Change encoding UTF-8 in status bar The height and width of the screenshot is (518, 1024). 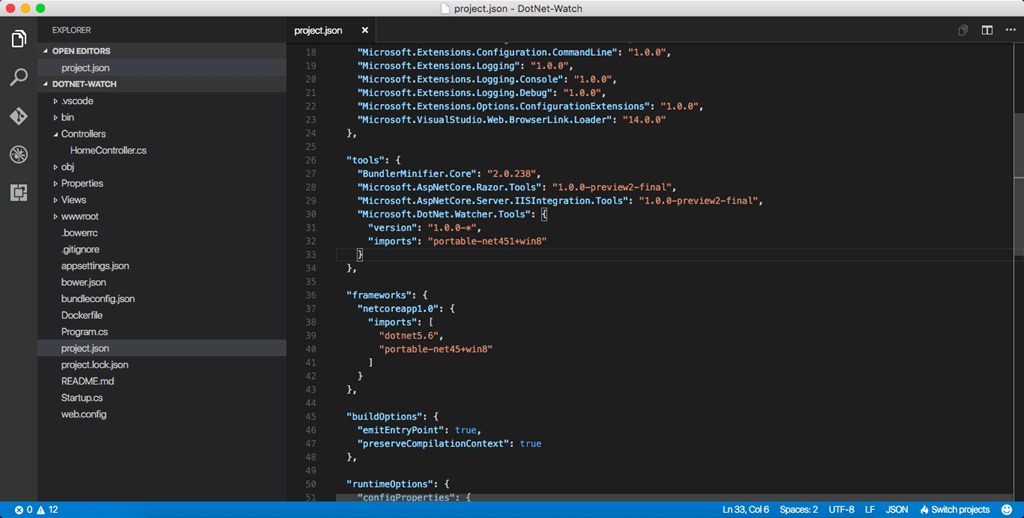841,510
